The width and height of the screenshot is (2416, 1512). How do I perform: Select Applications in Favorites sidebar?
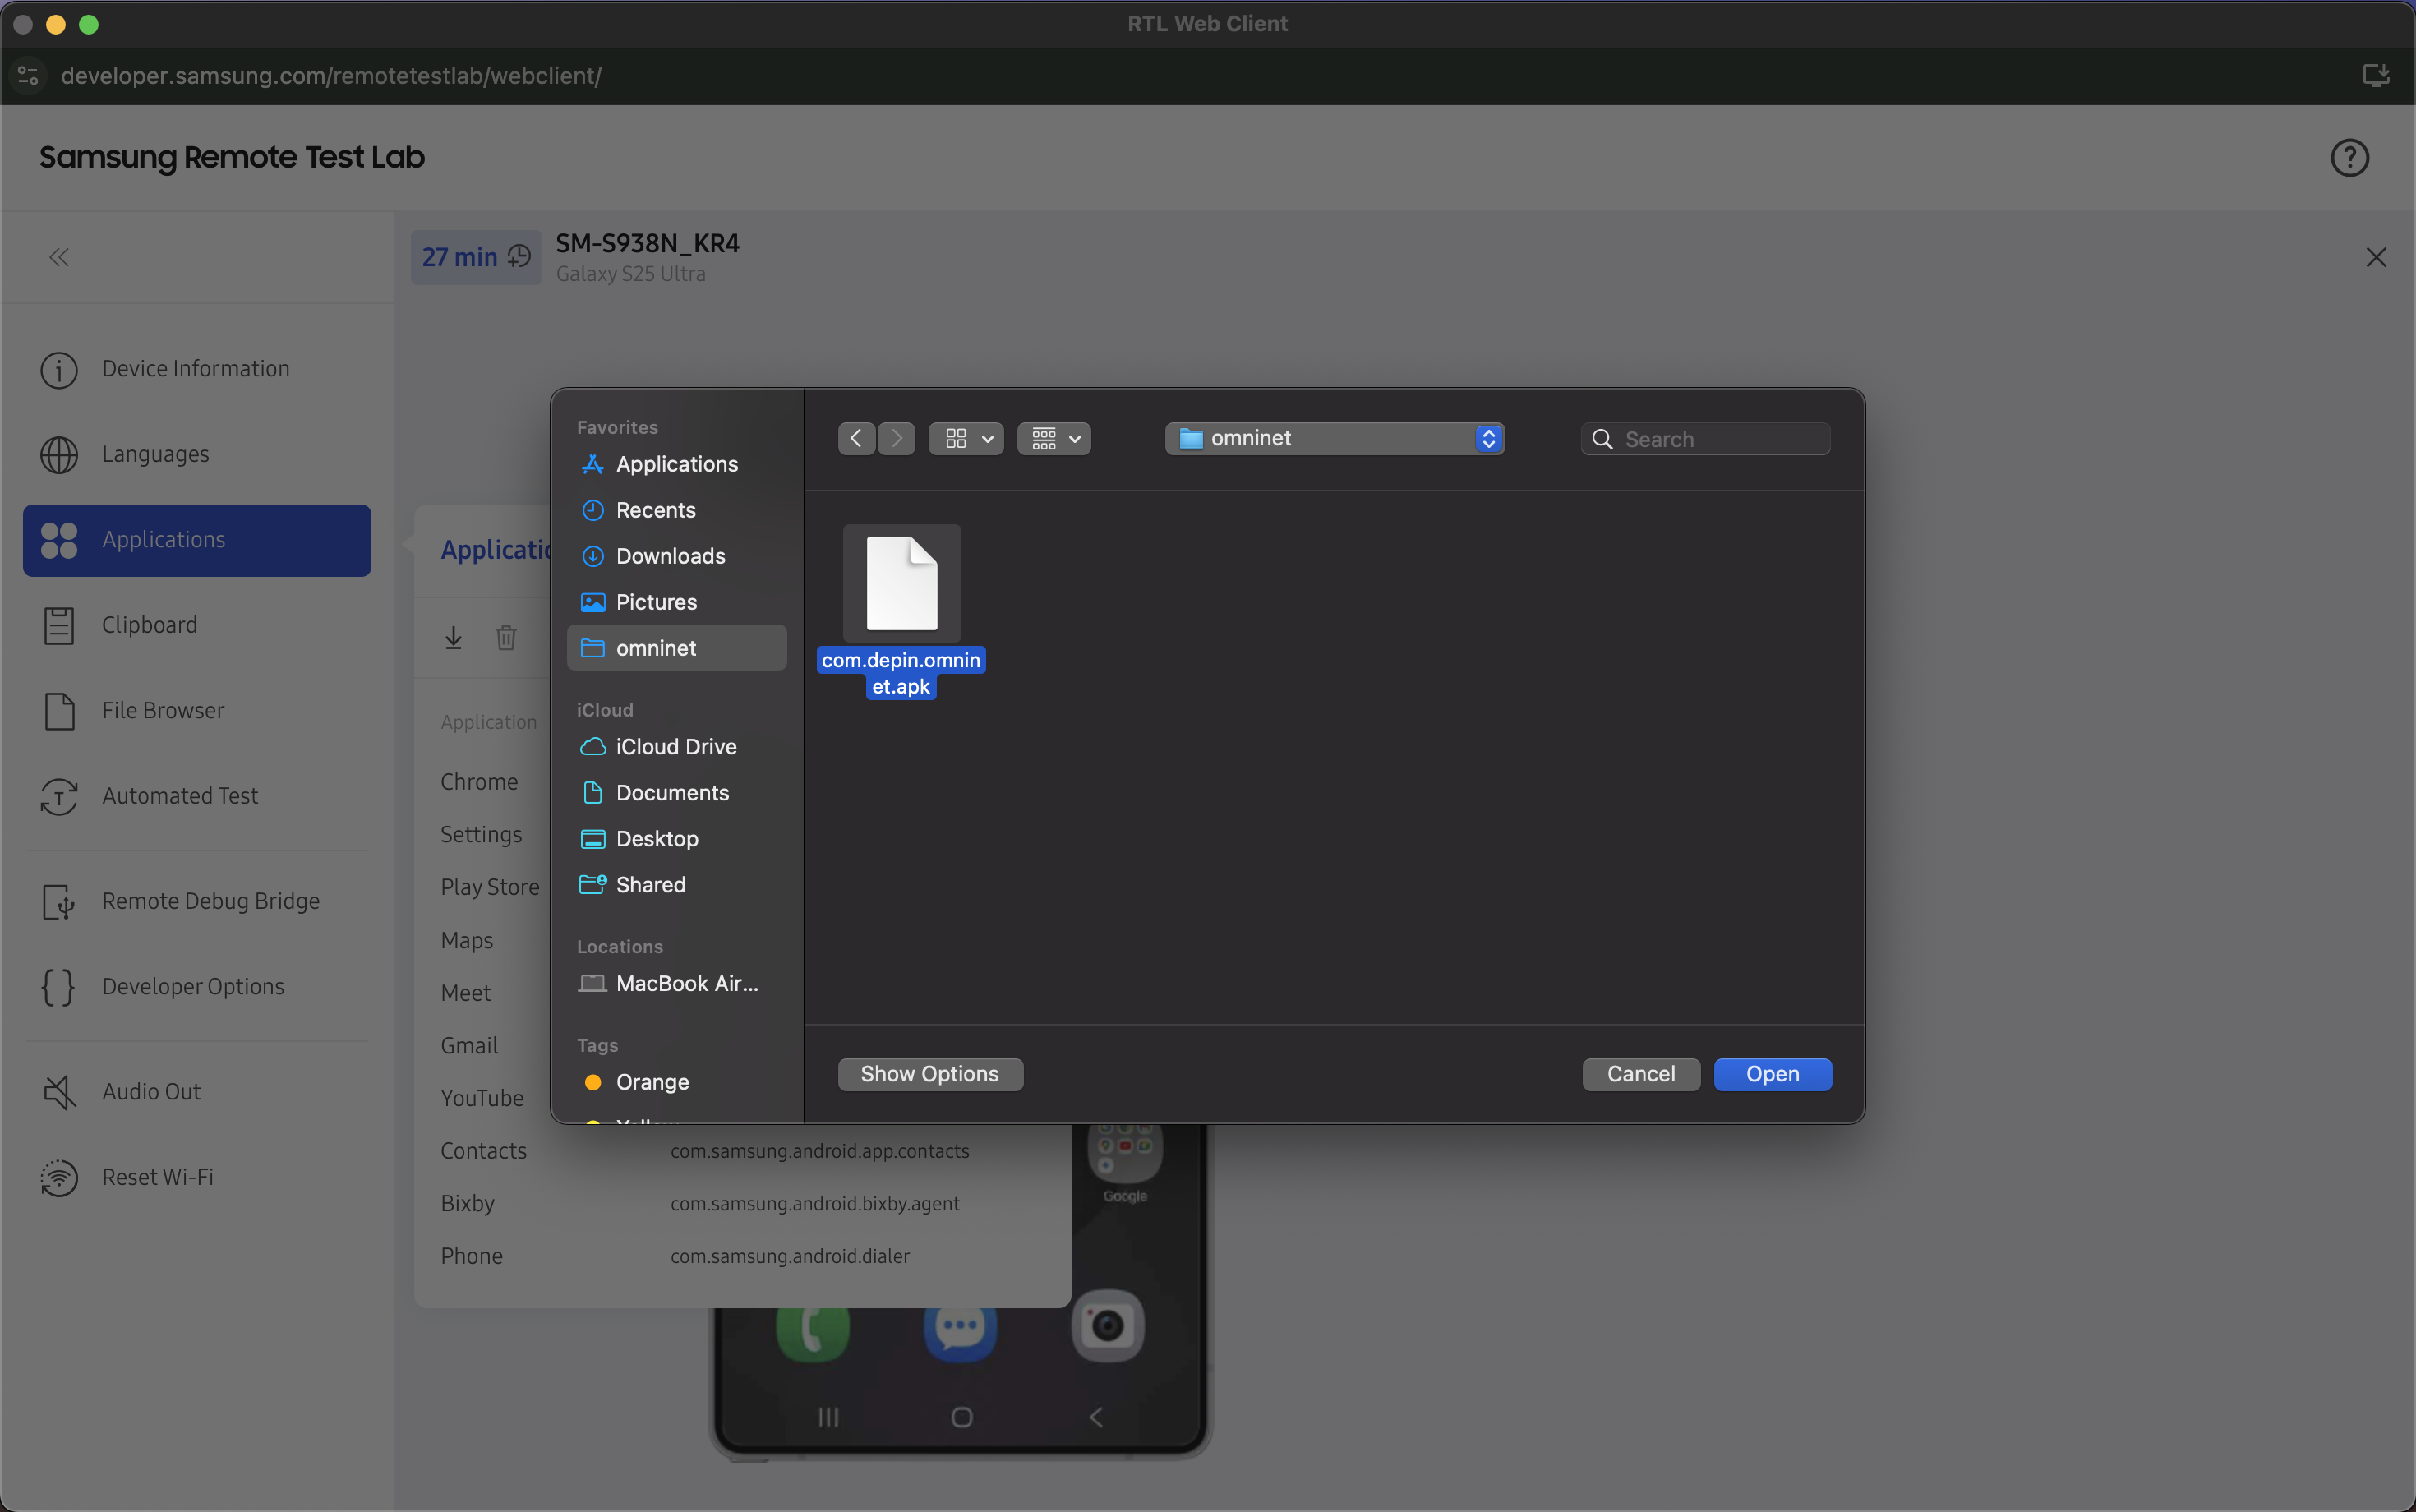677,464
